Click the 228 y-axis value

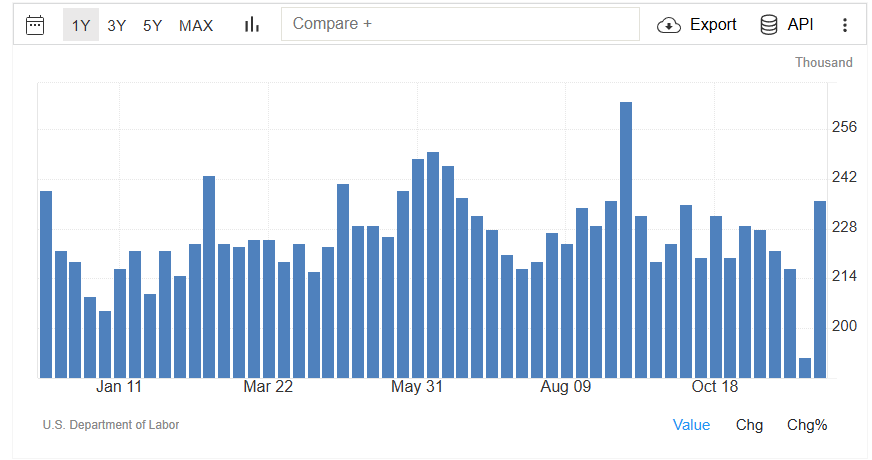coord(844,227)
